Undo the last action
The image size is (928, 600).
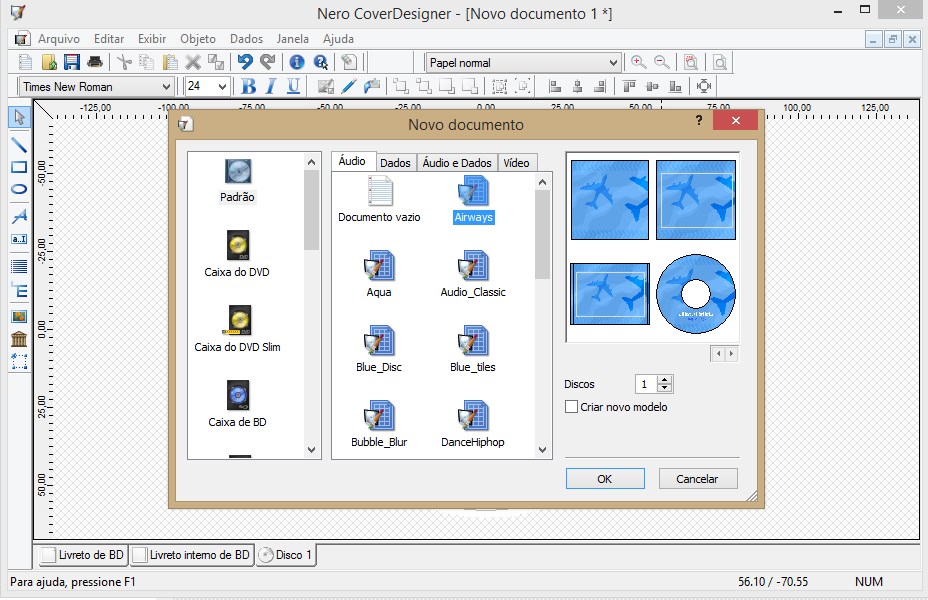[244, 62]
